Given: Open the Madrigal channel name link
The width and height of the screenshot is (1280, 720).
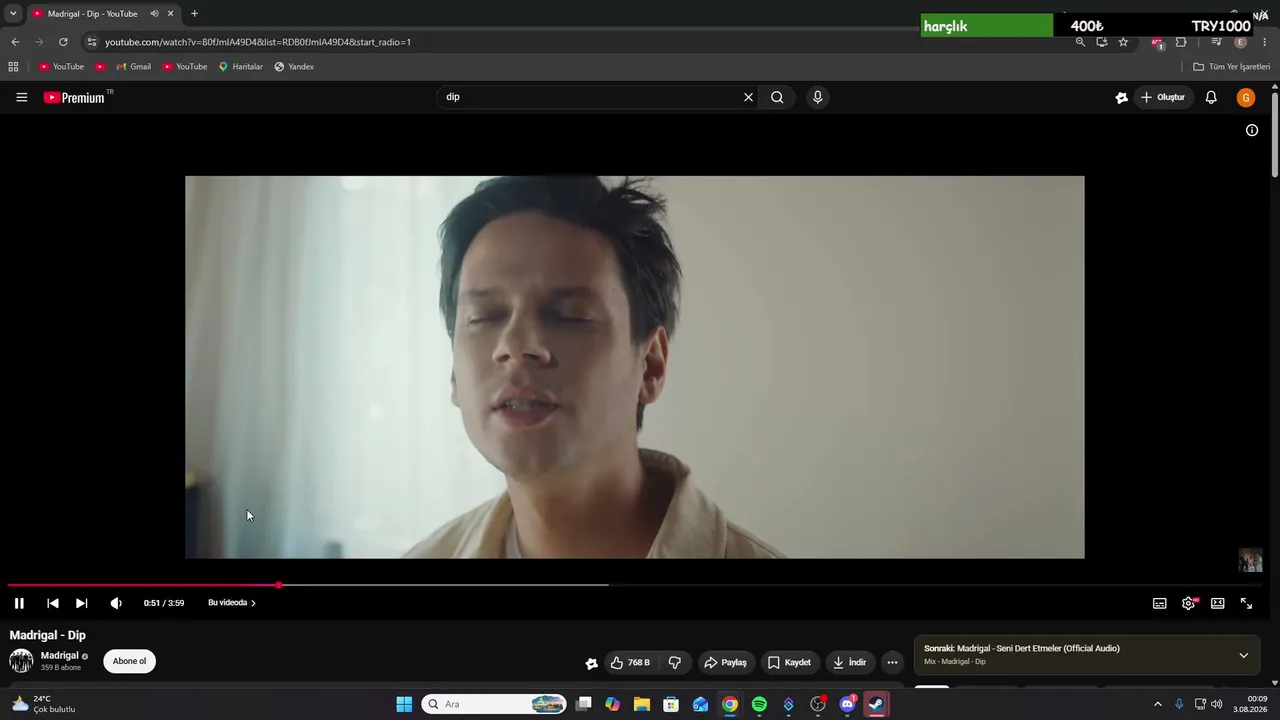Looking at the screenshot, I should pyautogui.click(x=59, y=656).
